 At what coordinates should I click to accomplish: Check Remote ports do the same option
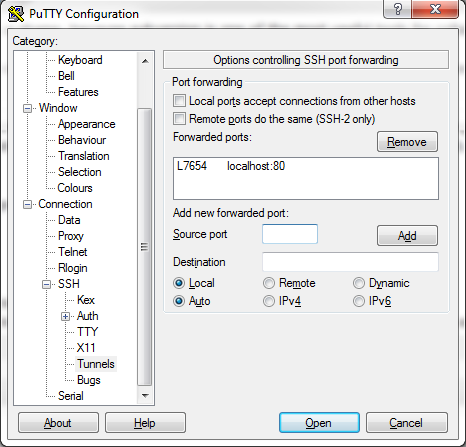(179, 119)
